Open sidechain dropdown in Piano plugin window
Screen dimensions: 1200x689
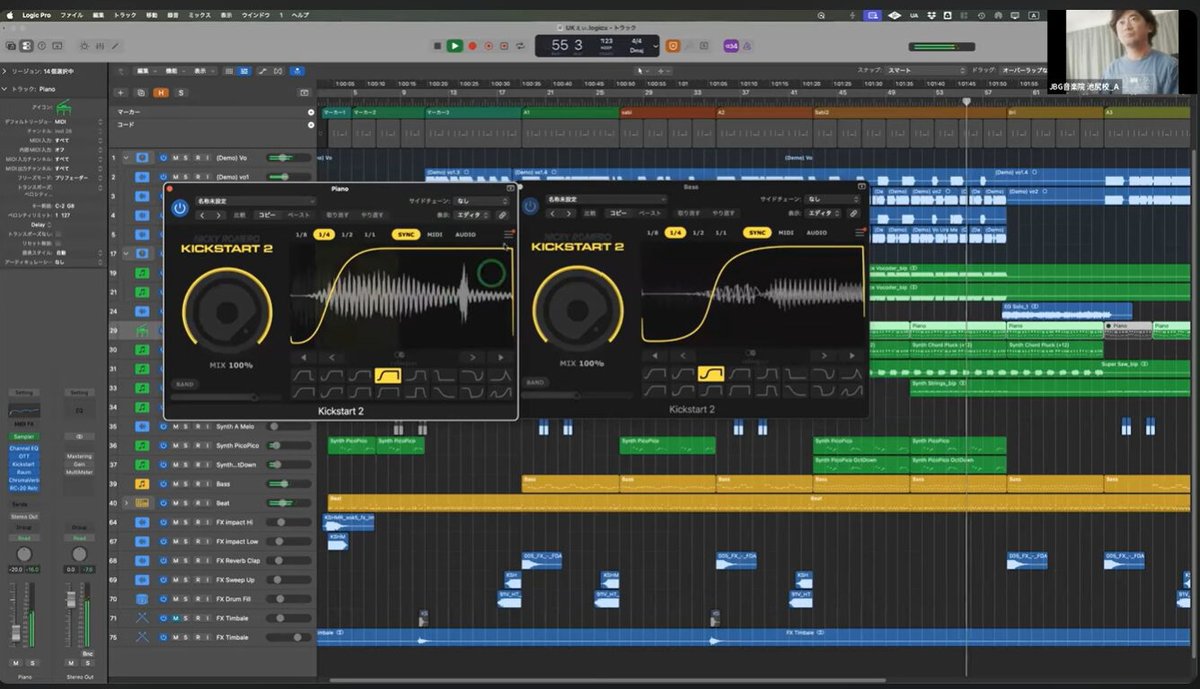pos(480,201)
